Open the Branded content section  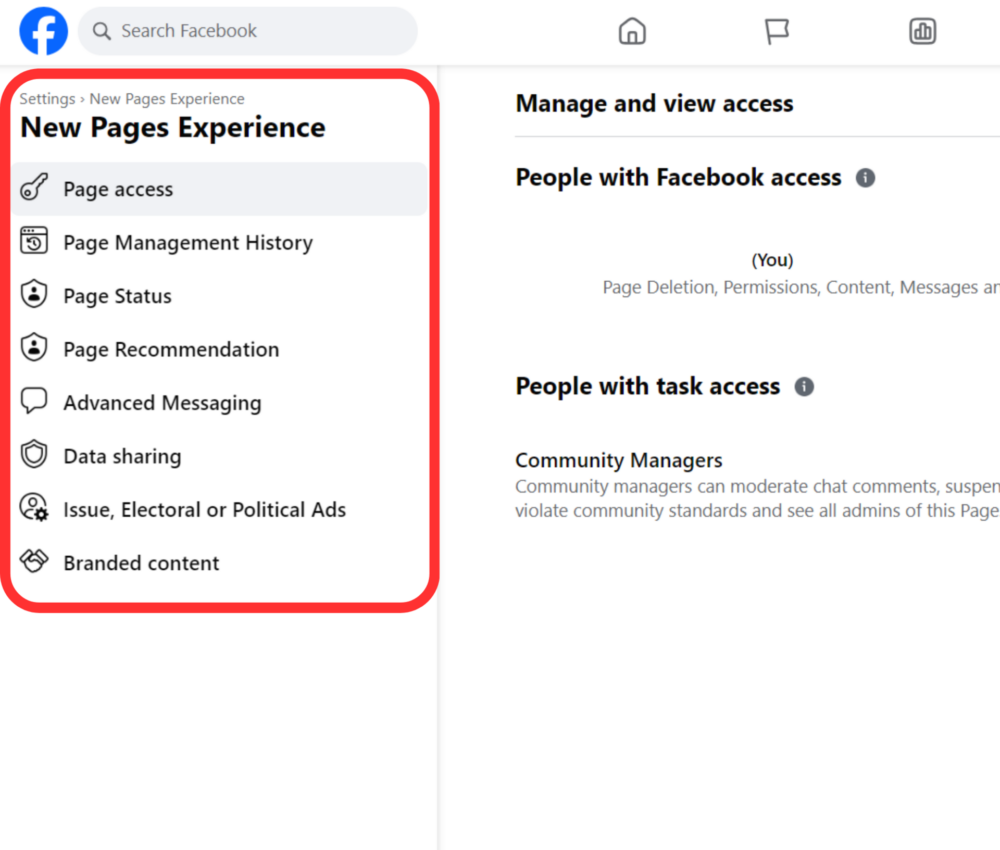click(x=140, y=562)
